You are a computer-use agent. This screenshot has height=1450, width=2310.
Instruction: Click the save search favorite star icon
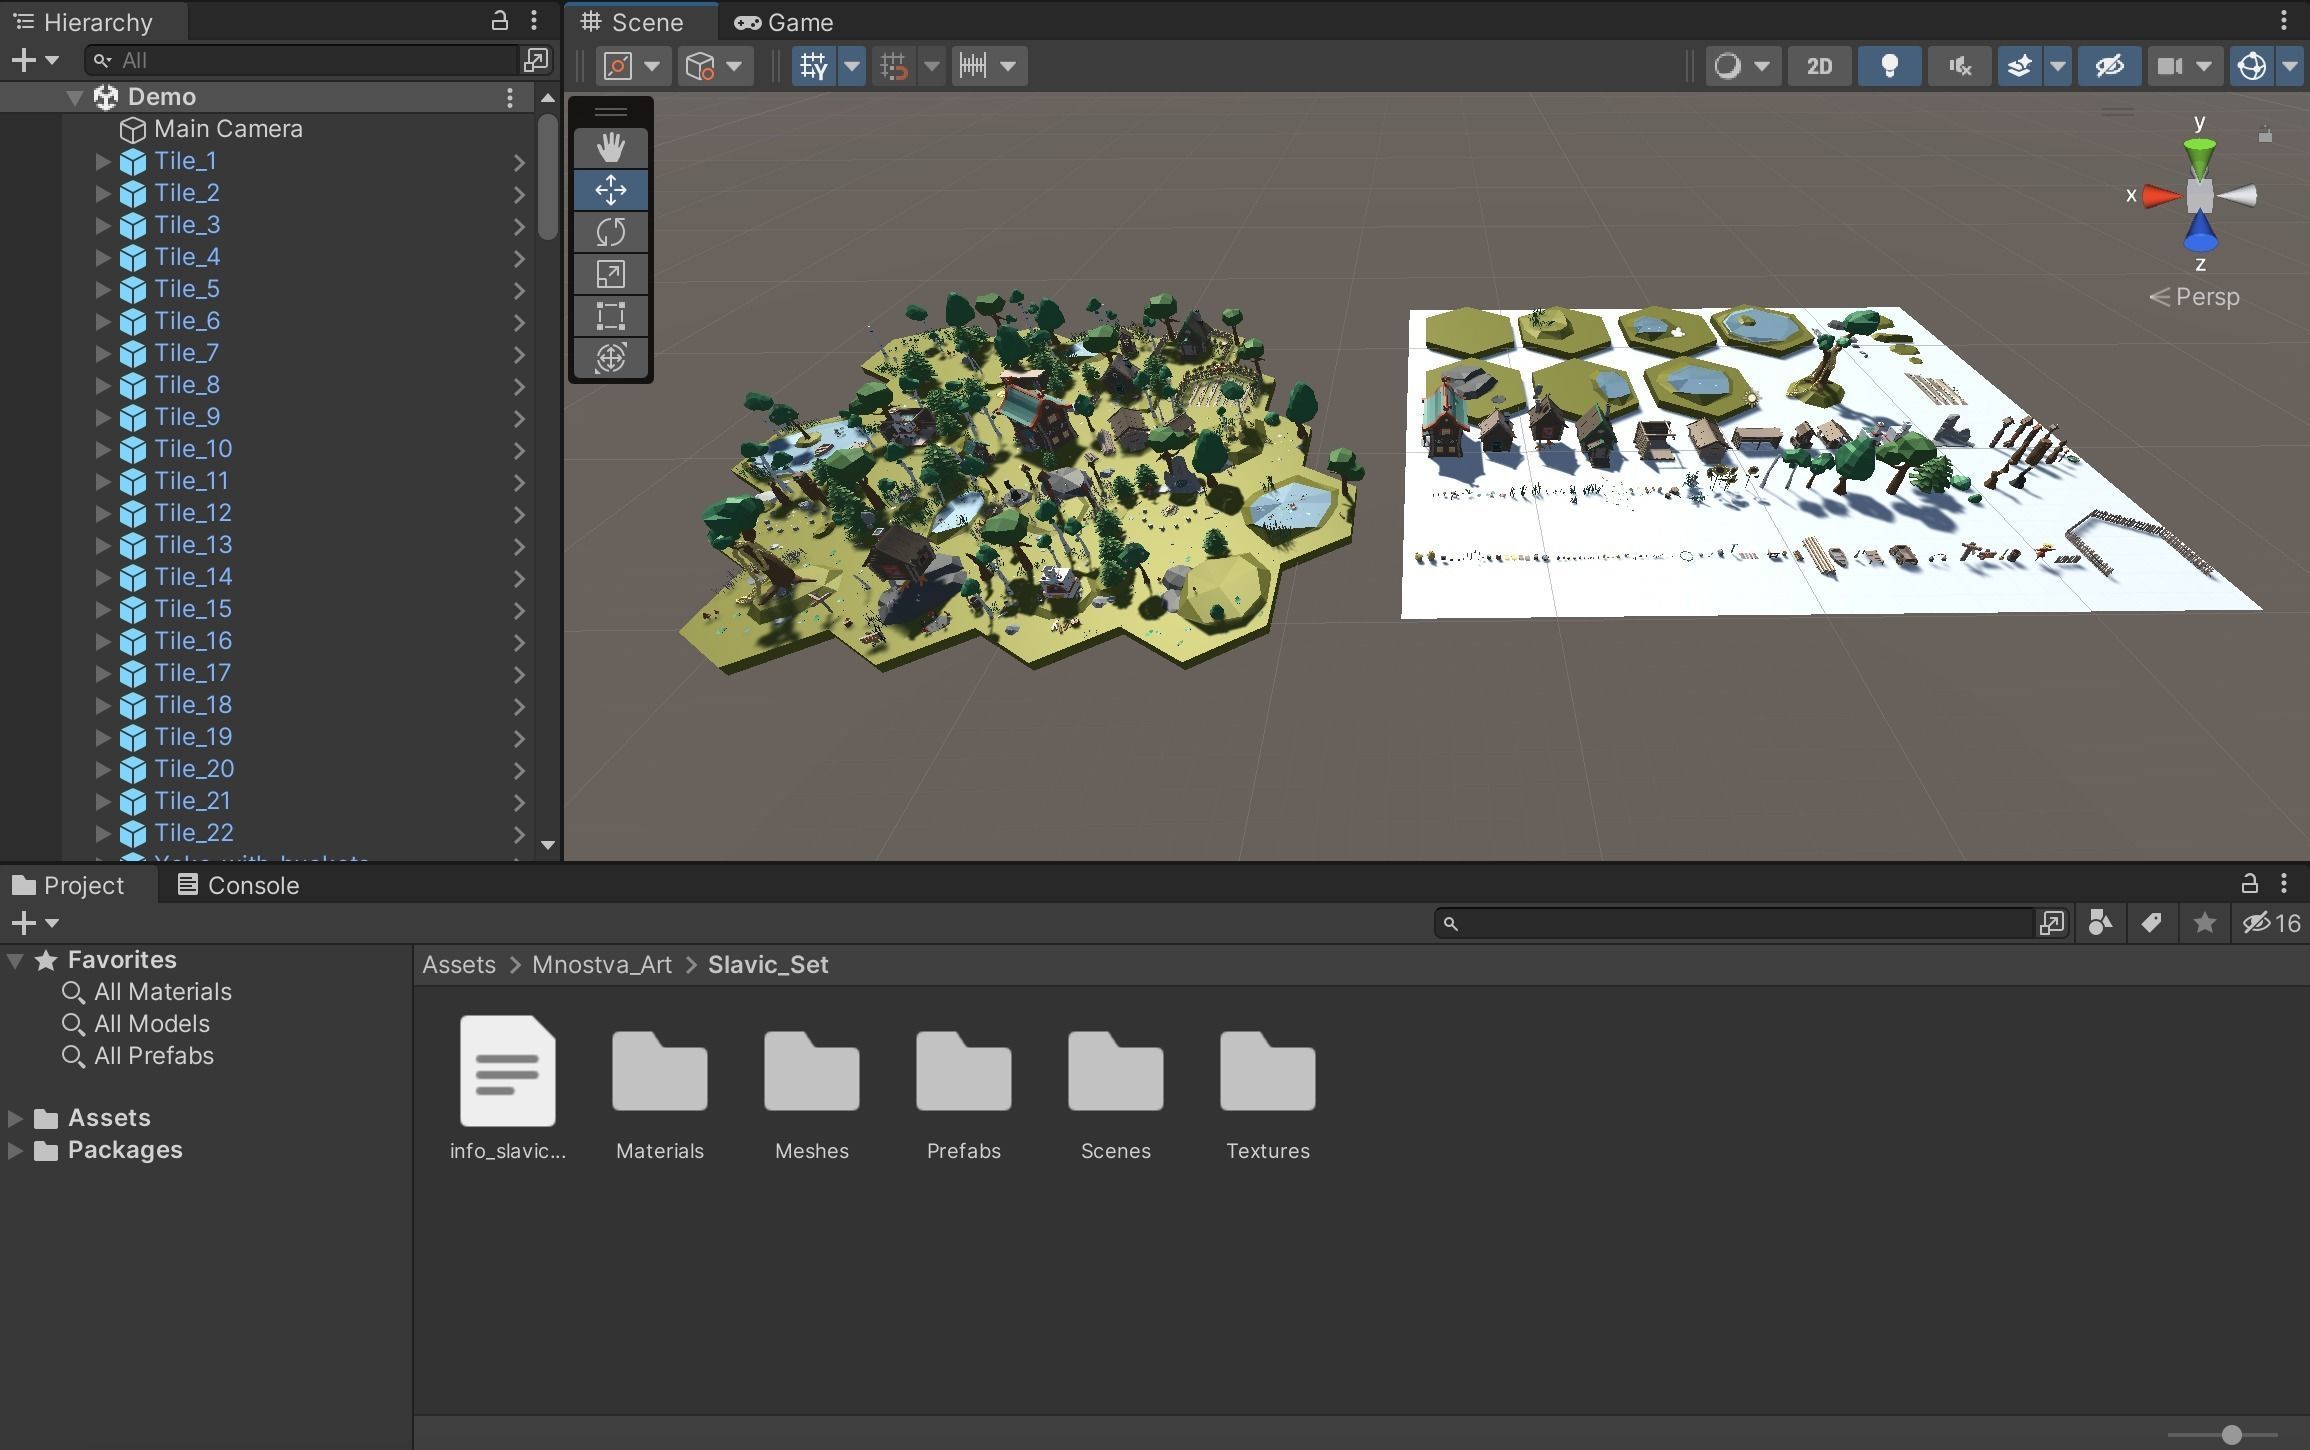(x=2204, y=923)
